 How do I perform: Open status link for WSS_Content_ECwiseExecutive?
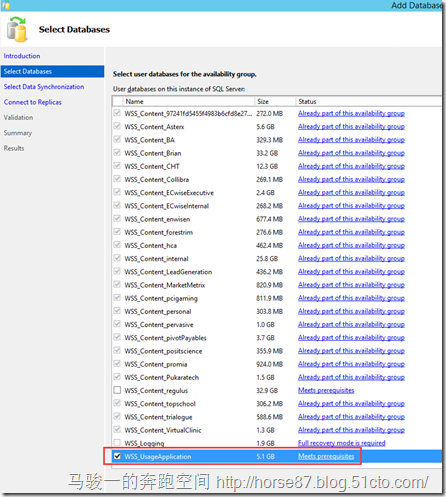pyautogui.click(x=351, y=192)
